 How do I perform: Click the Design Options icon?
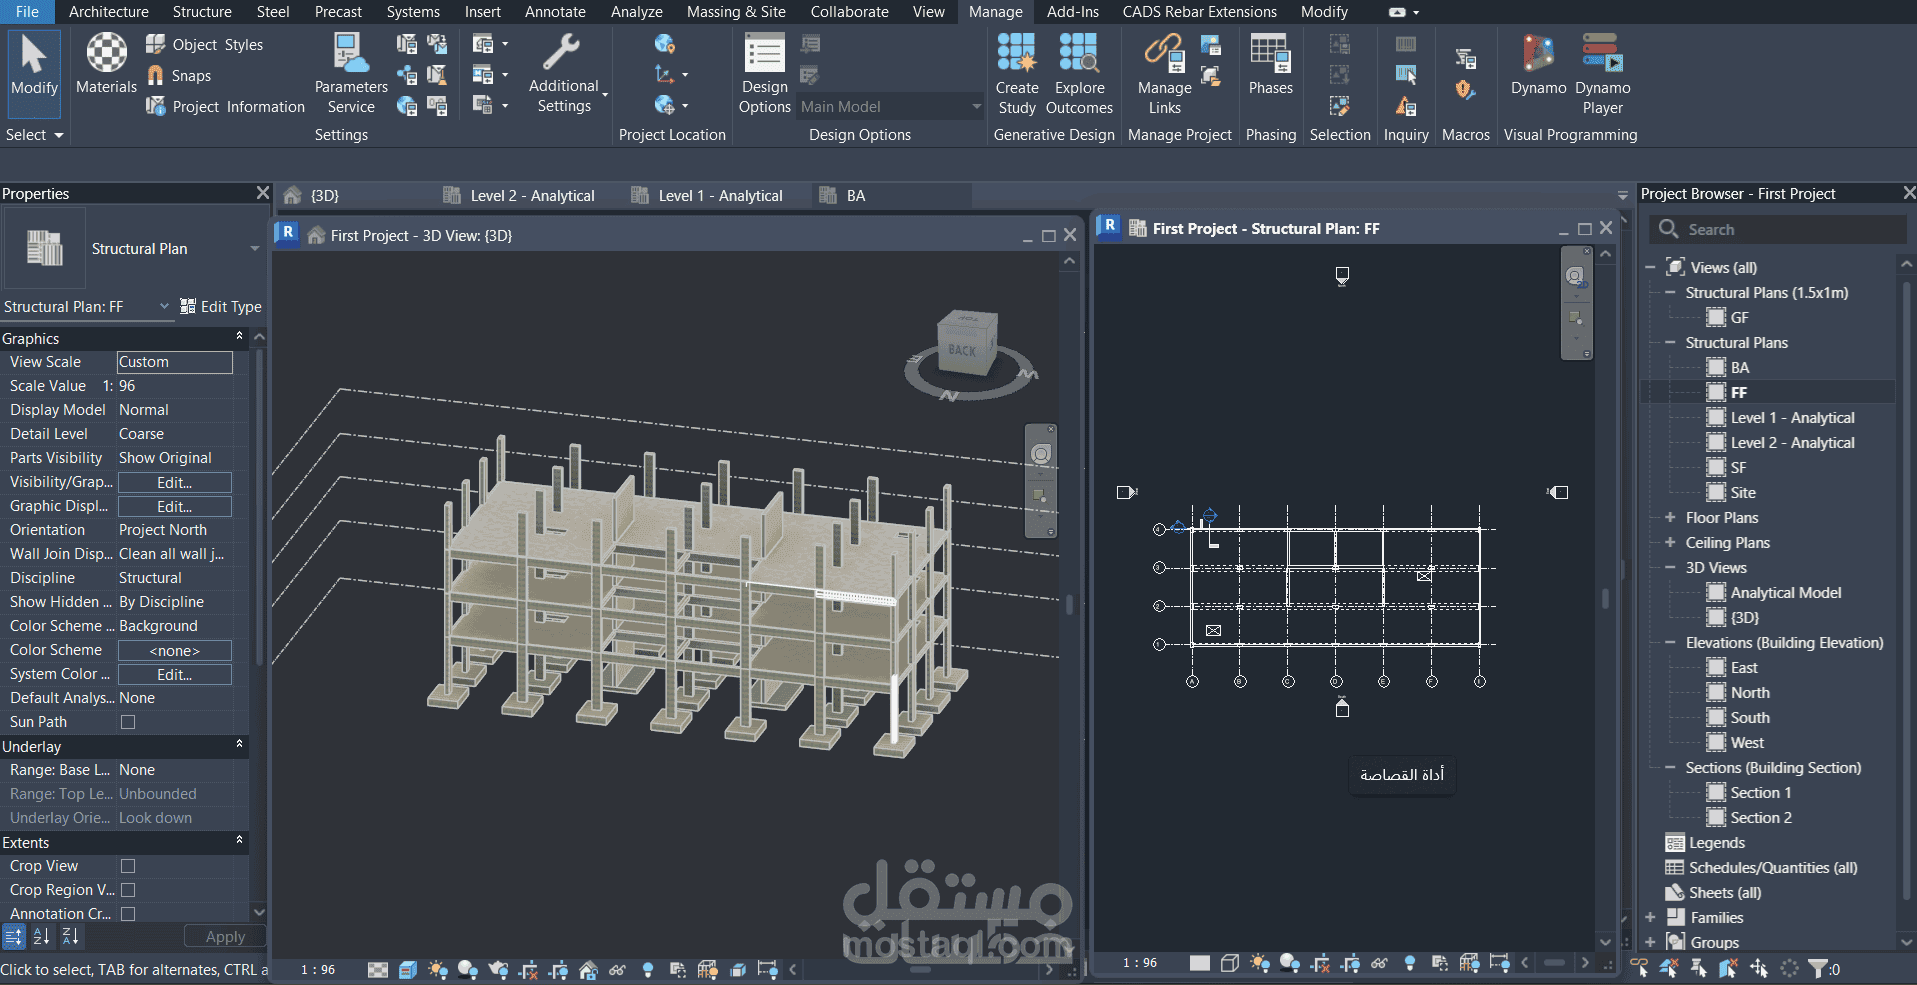[765, 74]
